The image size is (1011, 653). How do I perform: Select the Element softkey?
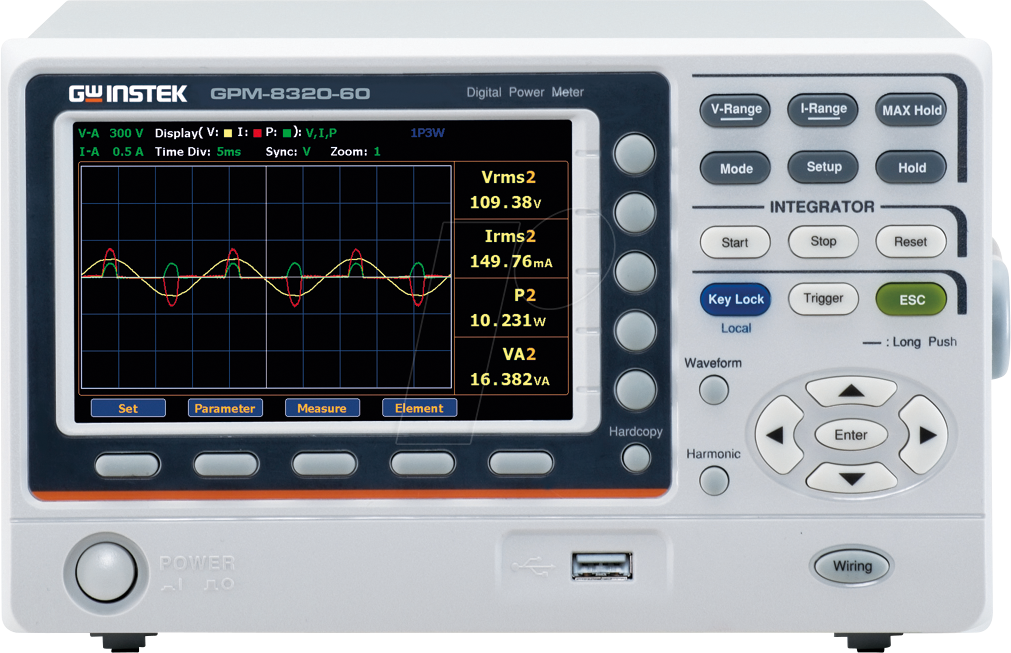coord(419,408)
